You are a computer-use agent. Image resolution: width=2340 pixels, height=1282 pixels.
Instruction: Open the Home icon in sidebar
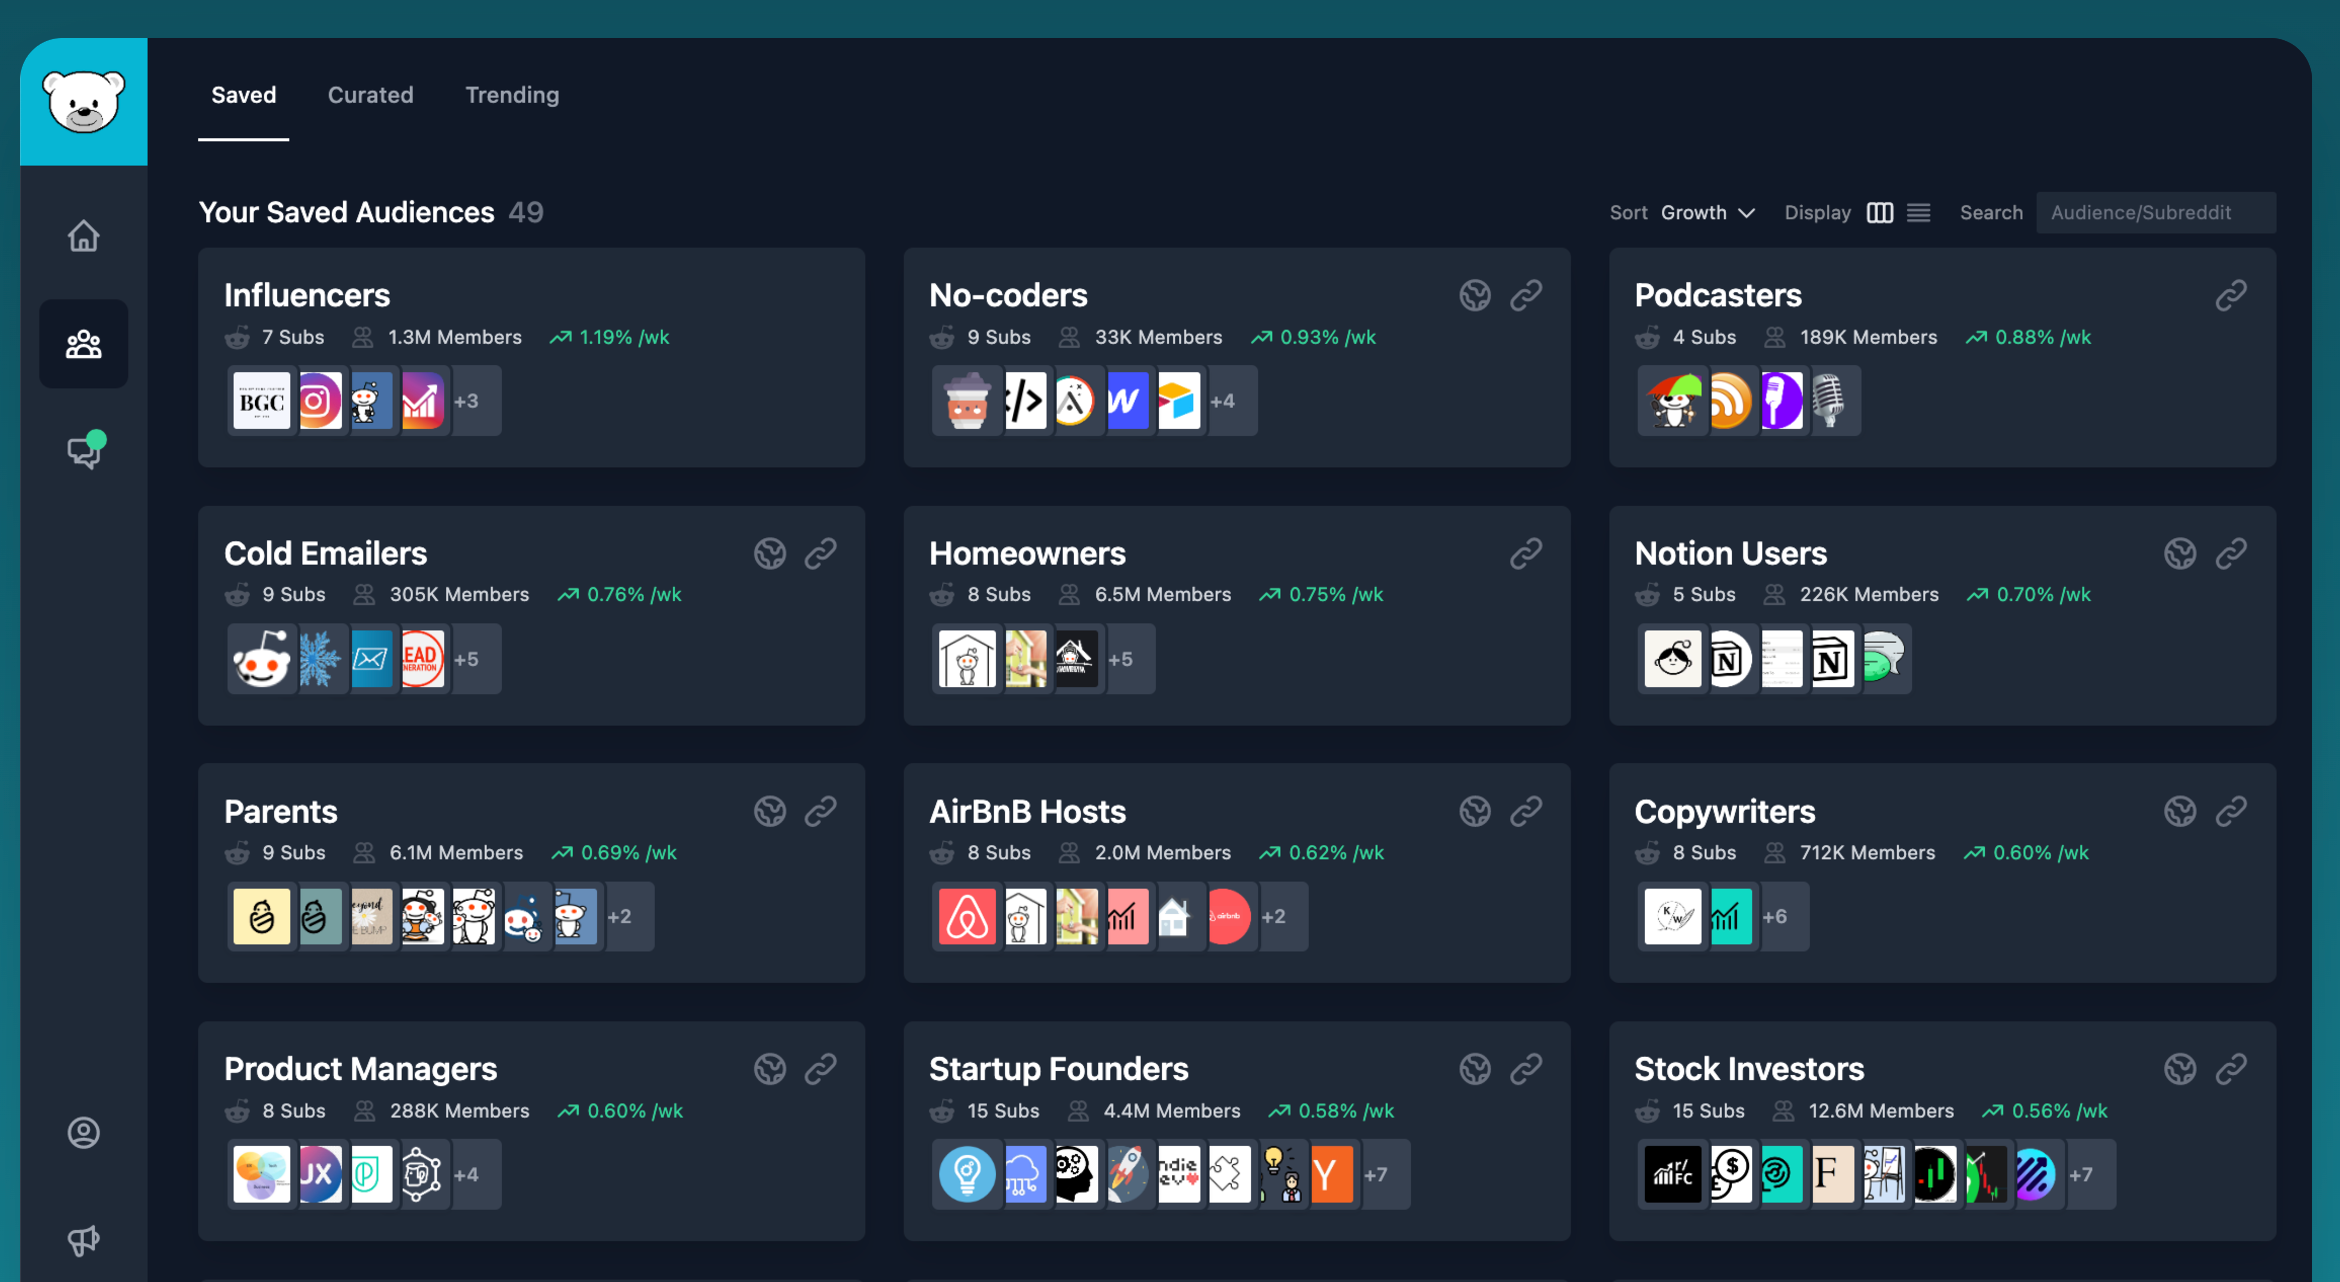tap(83, 236)
